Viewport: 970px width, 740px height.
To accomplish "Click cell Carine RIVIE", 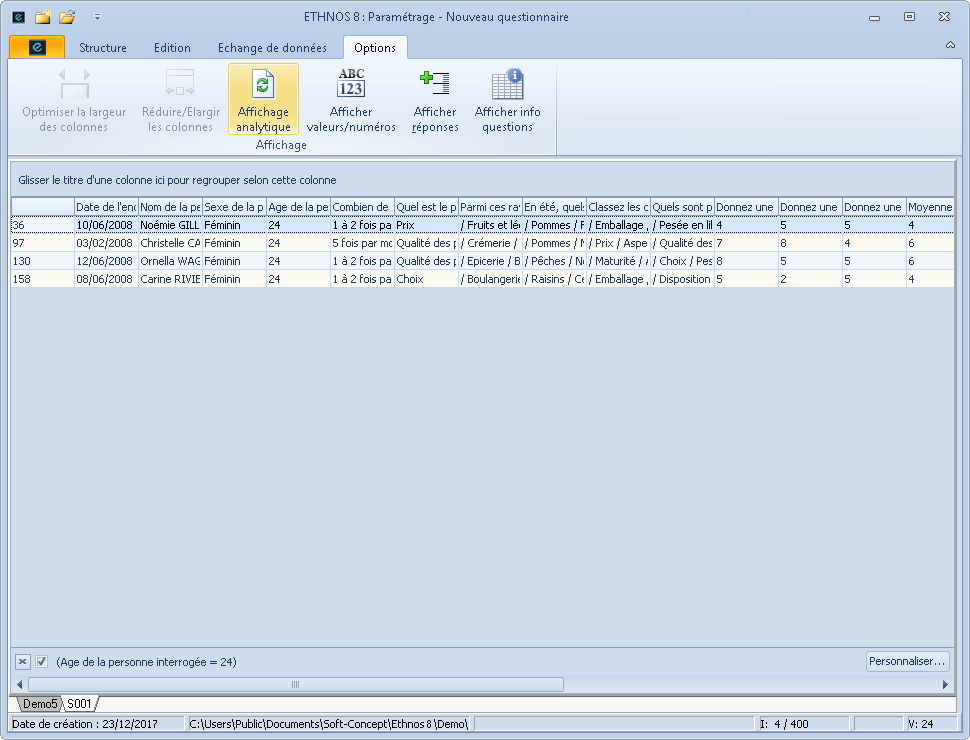I will [170, 279].
